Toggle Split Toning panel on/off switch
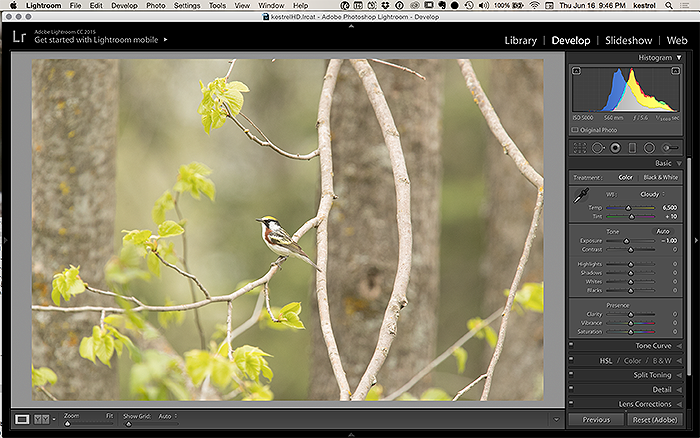The height and width of the screenshot is (438, 700). [x=571, y=373]
